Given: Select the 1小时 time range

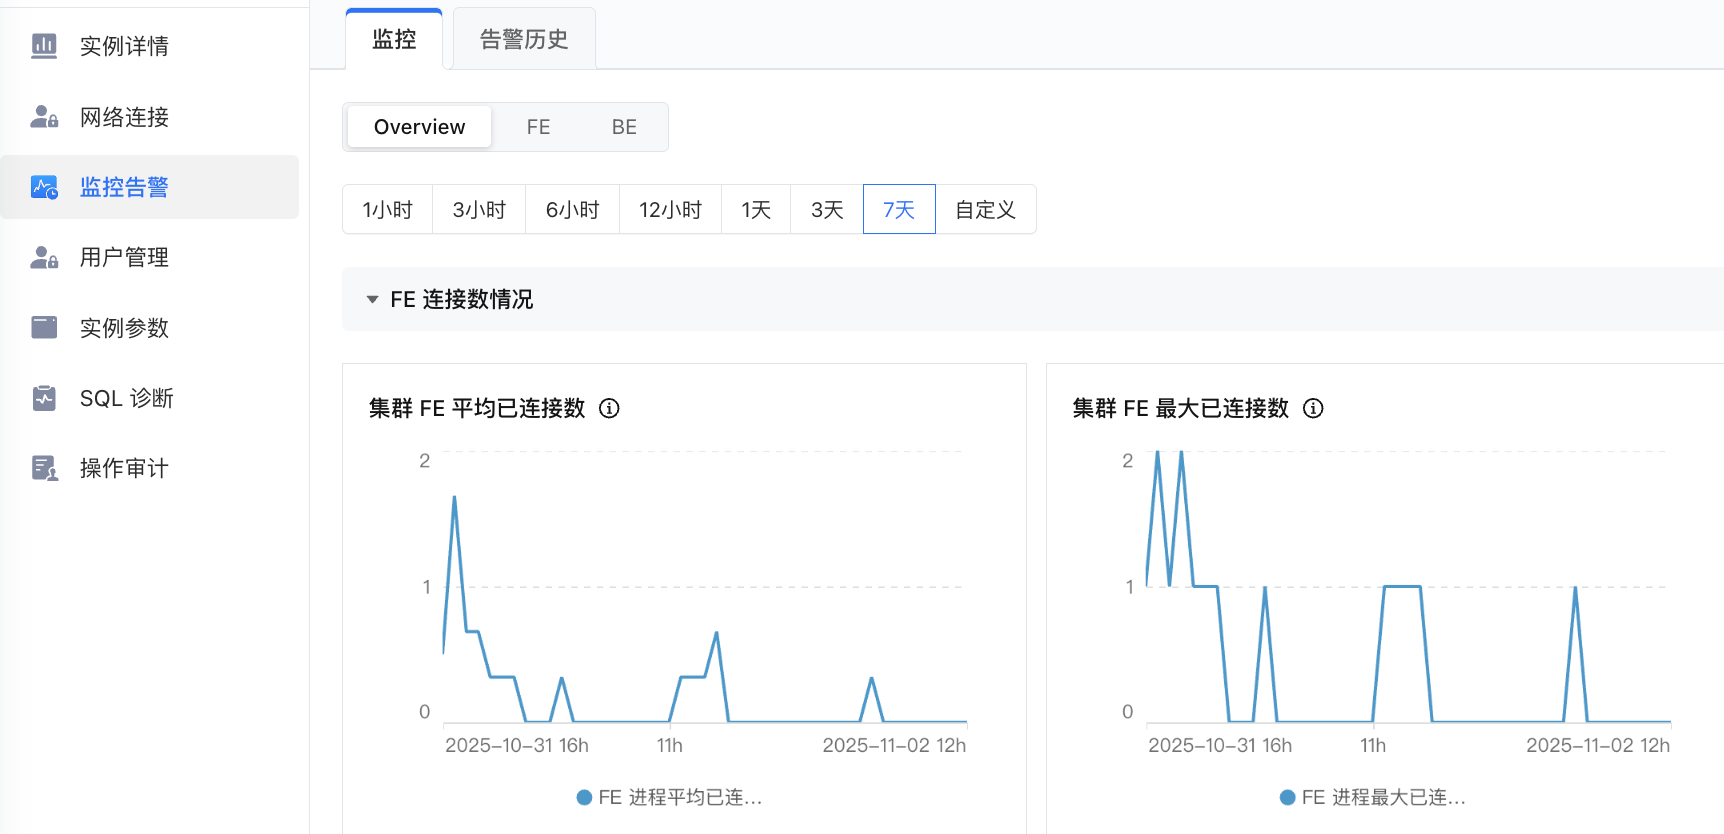Looking at the screenshot, I should pos(387,210).
